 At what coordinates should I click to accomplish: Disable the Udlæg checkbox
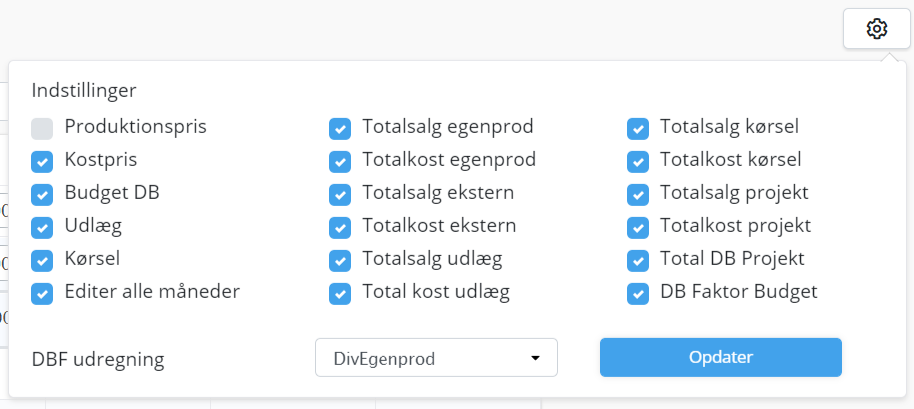[x=42, y=228]
